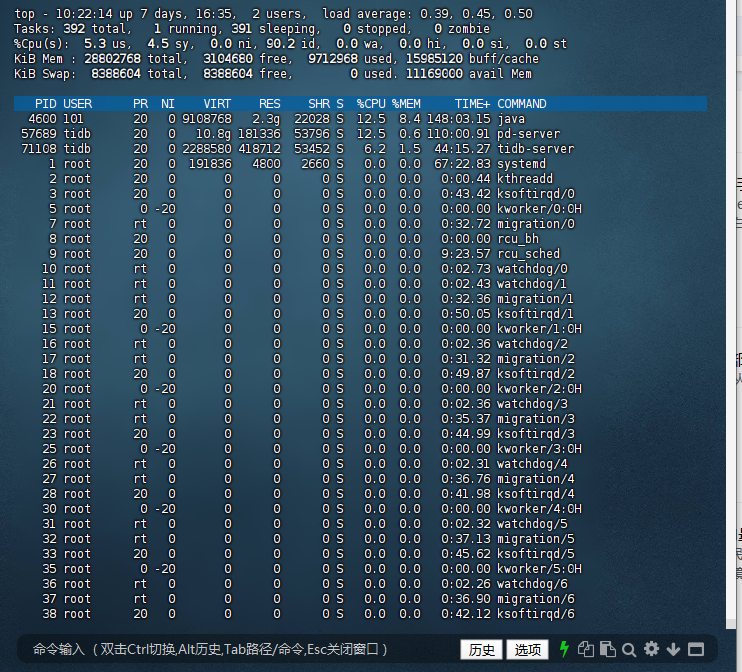Click the kworker/3:0H process name

[x=539, y=449]
